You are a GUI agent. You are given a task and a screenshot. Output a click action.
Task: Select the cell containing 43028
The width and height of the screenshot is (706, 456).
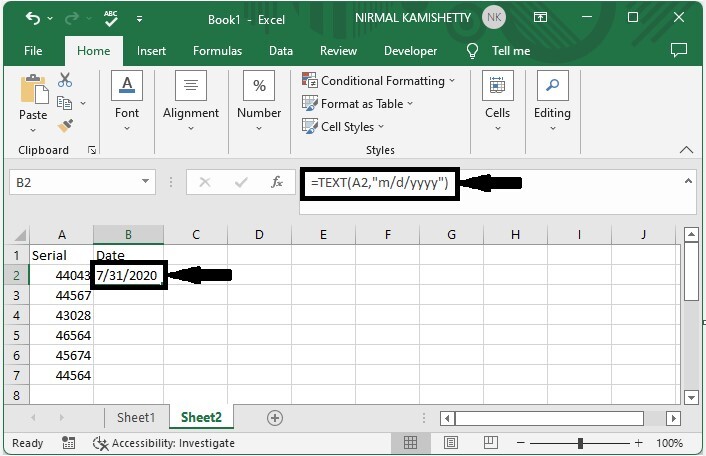click(x=62, y=315)
